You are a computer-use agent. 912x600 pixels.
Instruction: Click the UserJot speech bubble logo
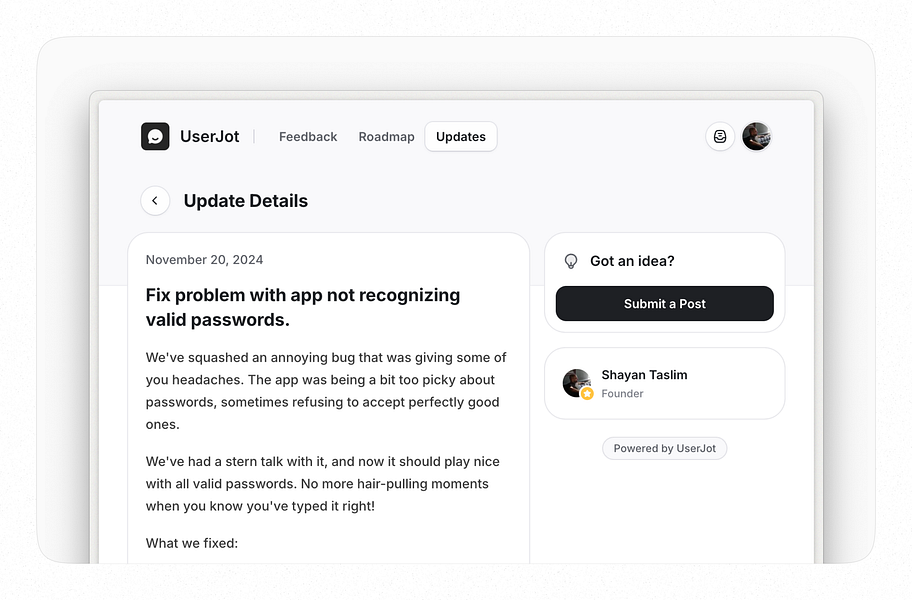[x=155, y=136]
